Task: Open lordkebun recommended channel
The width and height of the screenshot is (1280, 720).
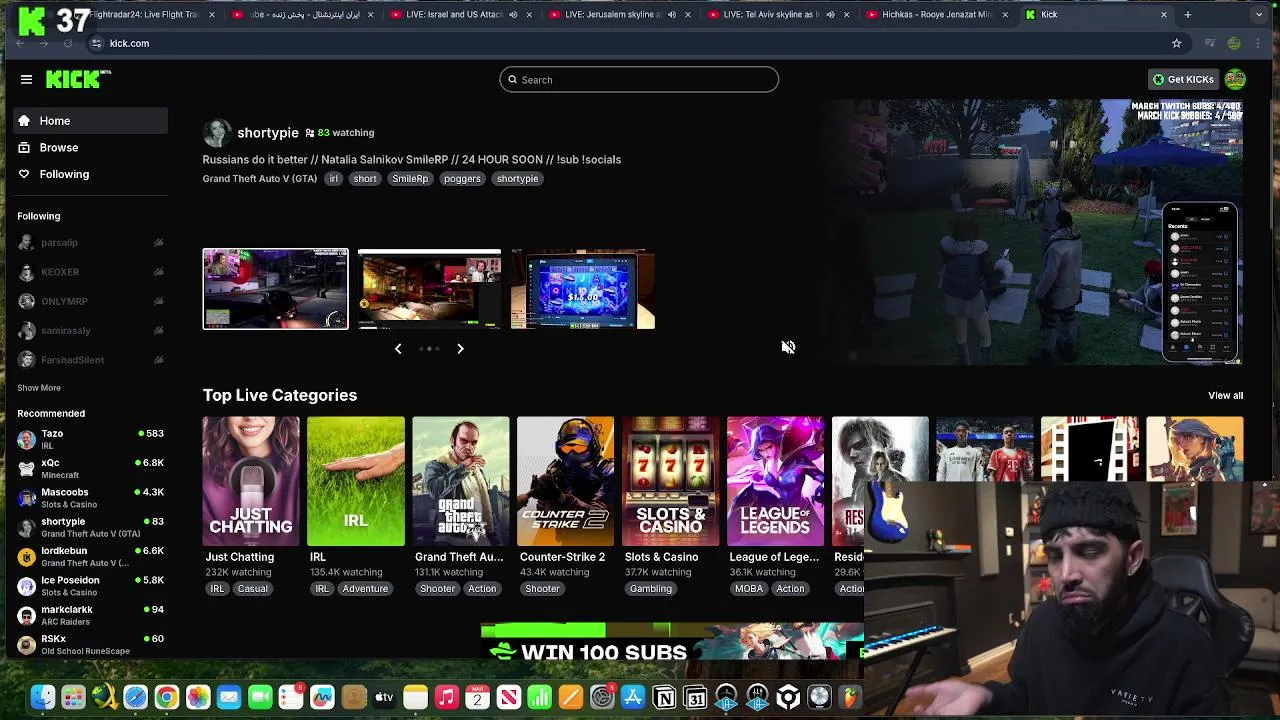Action: pos(91,556)
